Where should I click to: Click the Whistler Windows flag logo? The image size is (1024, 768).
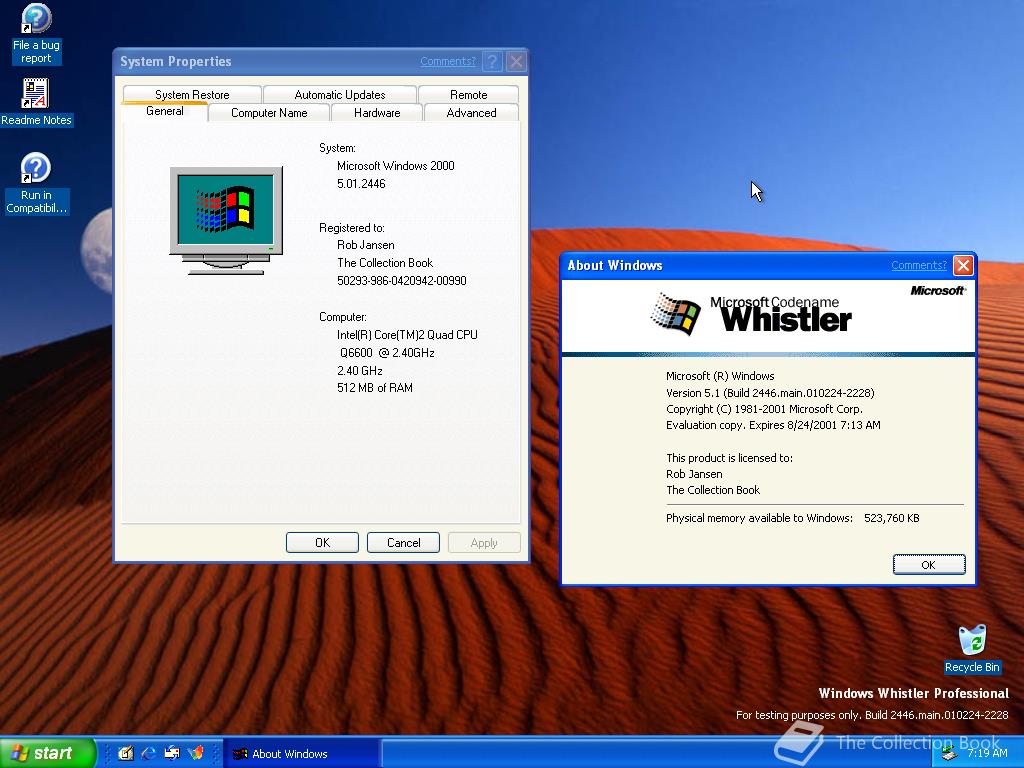(675, 314)
